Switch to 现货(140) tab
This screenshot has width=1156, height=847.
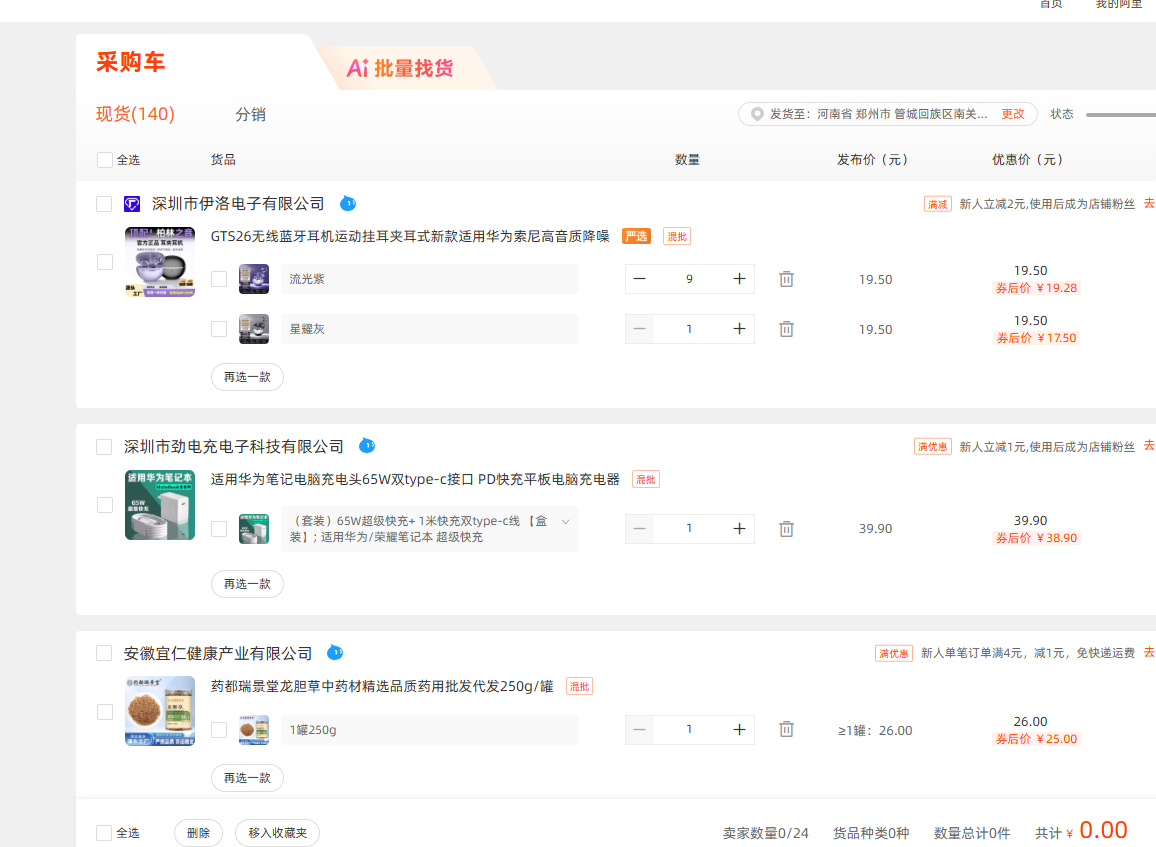136,114
